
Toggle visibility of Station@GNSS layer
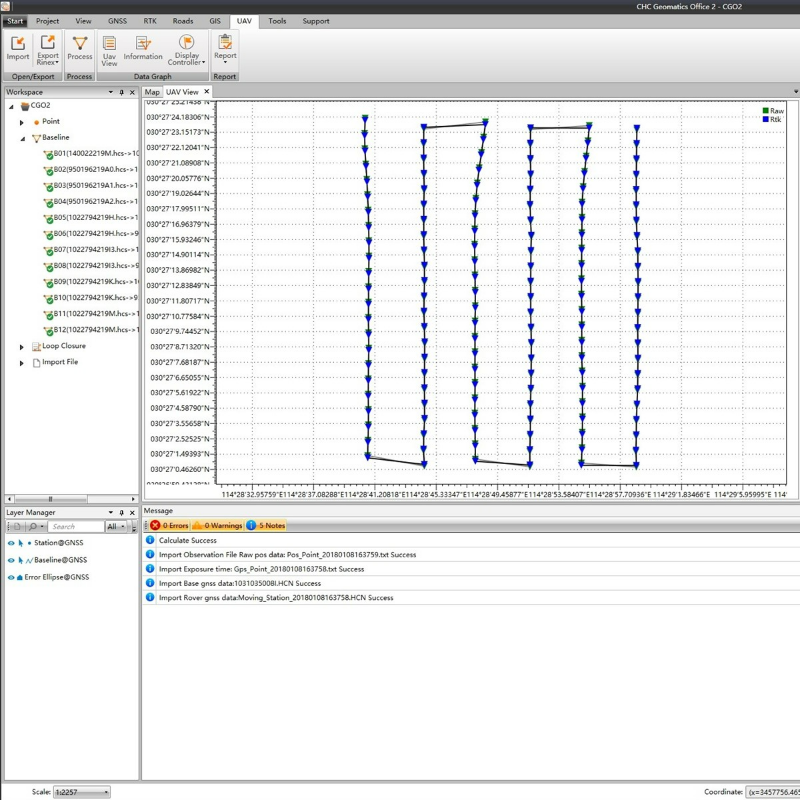coord(10,543)
